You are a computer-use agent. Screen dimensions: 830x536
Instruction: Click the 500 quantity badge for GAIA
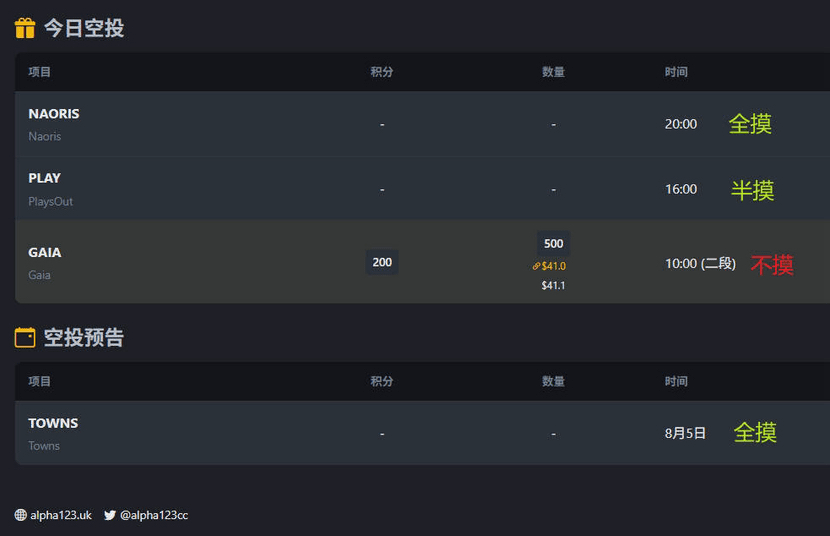pos(554,243)
